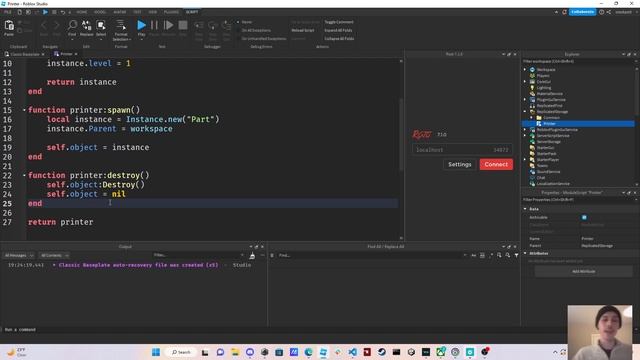Click the Step Over debugger icon
640x360 pixels.
[213, 26]
